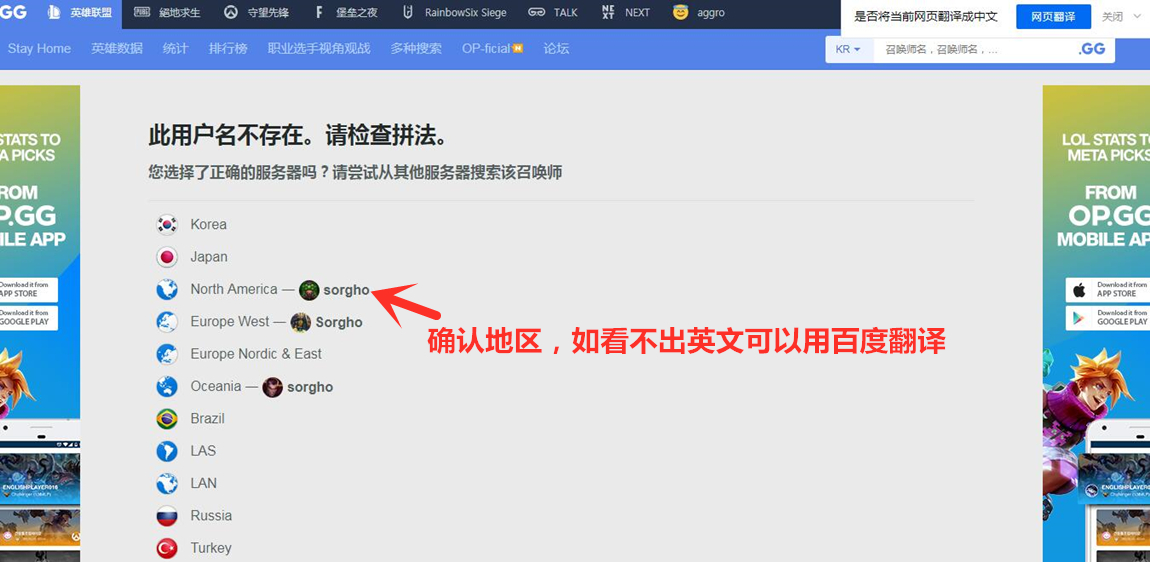
Task: Open the 排行榜 leaderboard menu
Action: pyautogui.click(x=228, y=48)
